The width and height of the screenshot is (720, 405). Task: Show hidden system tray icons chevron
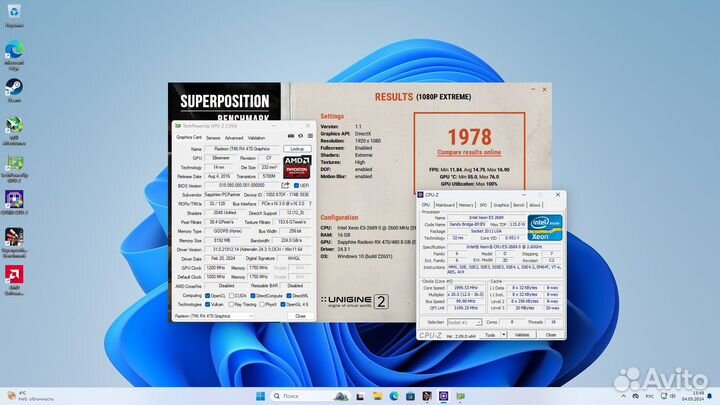(x=623, y=396)
